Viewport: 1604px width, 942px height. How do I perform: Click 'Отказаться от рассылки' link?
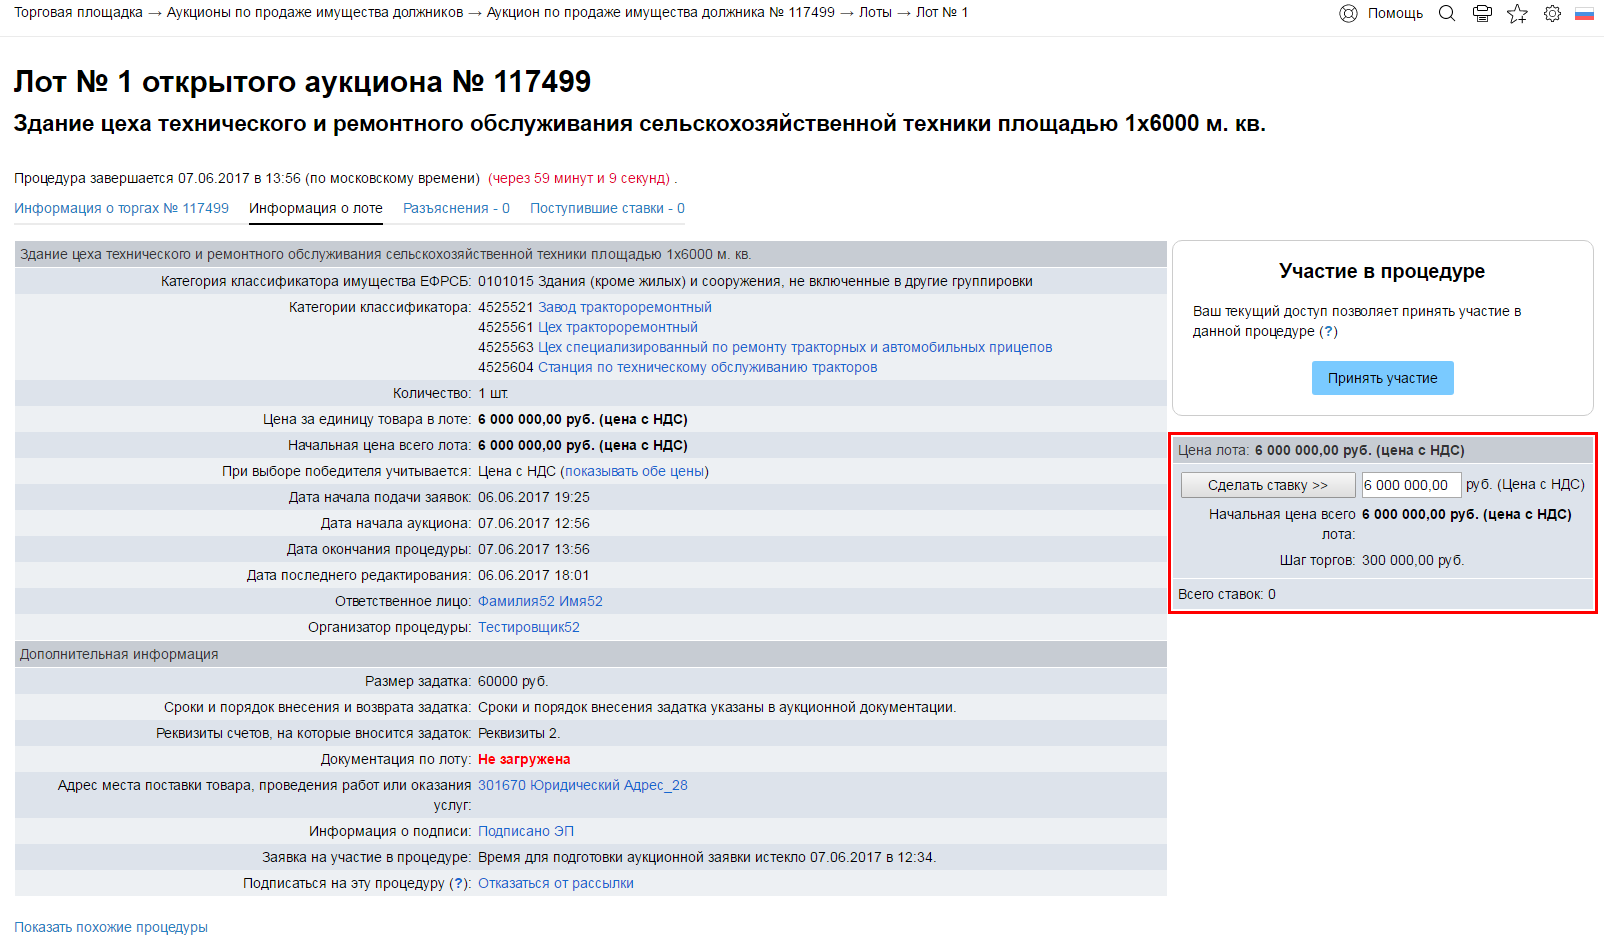click(555, 883)
